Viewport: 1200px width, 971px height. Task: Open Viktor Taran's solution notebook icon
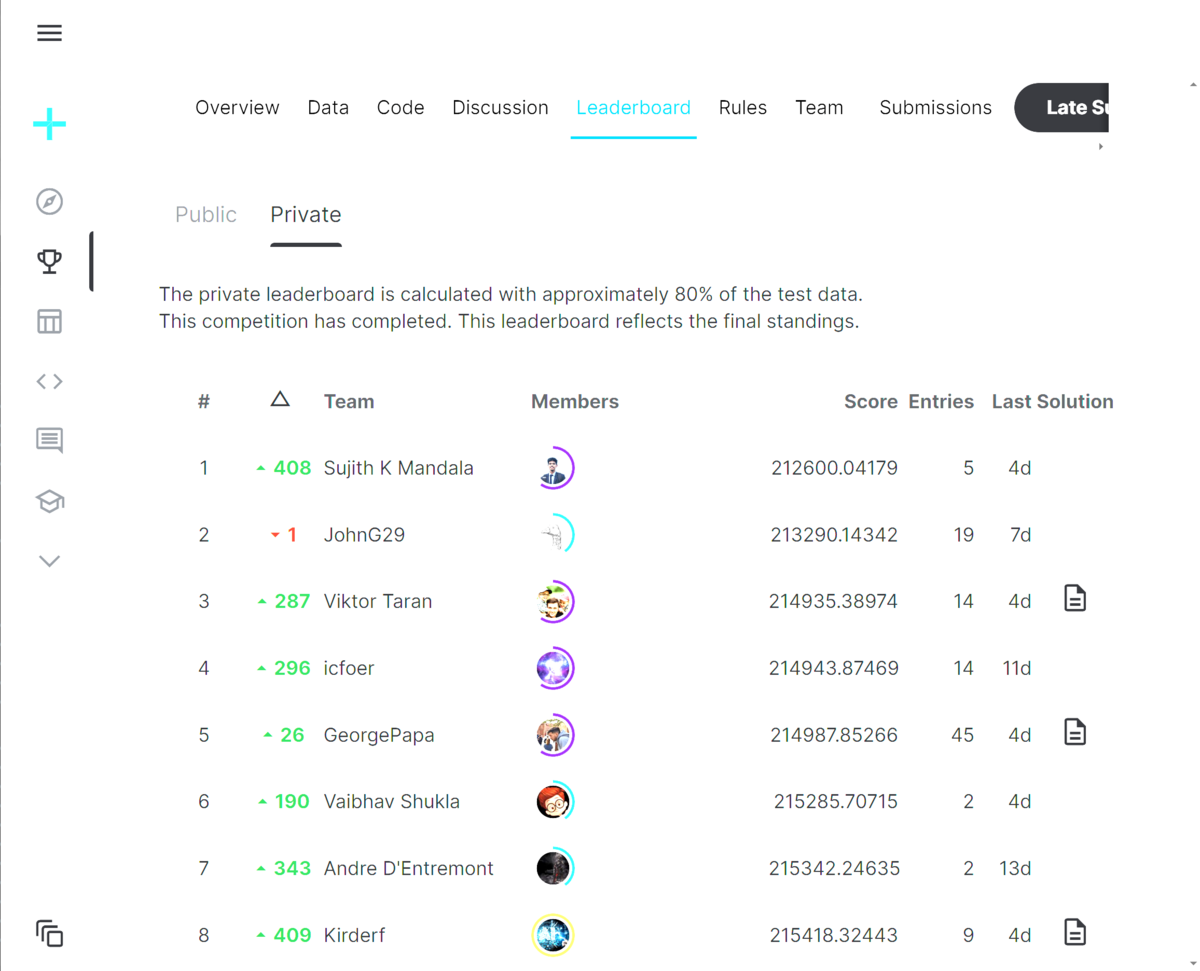[1075, 598]
